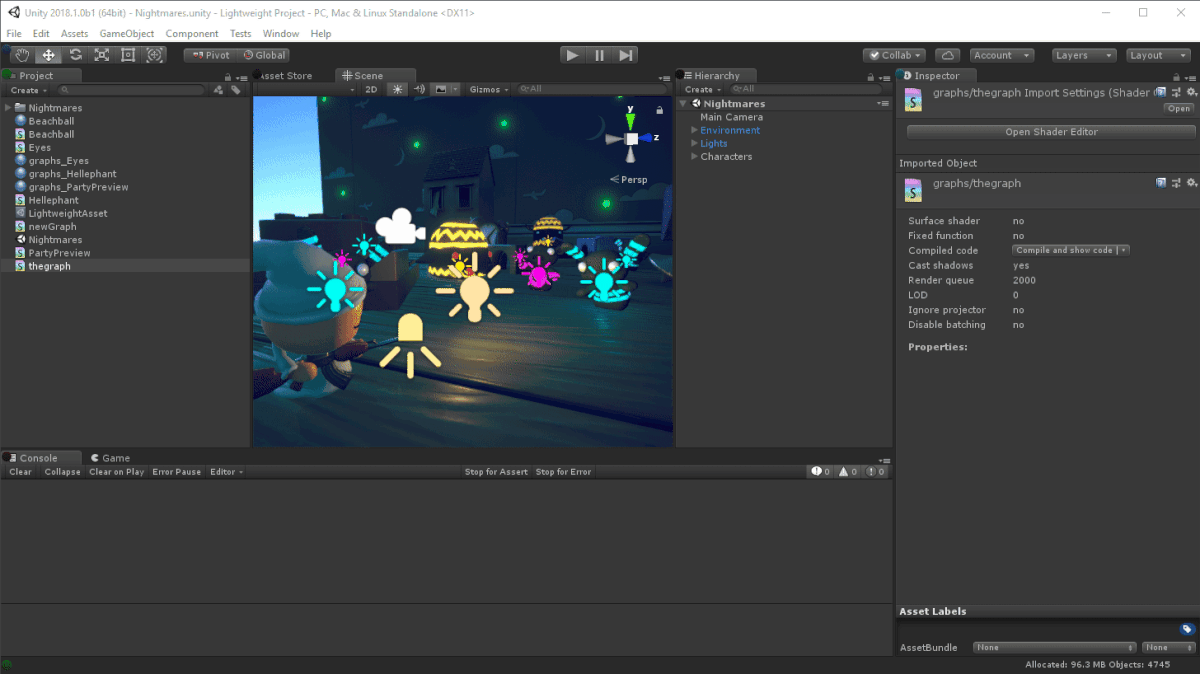1200x674 pixels.
Task: Expand Characters object in Hierarchy
Action: pyautogui.click(x=694, y=156)
